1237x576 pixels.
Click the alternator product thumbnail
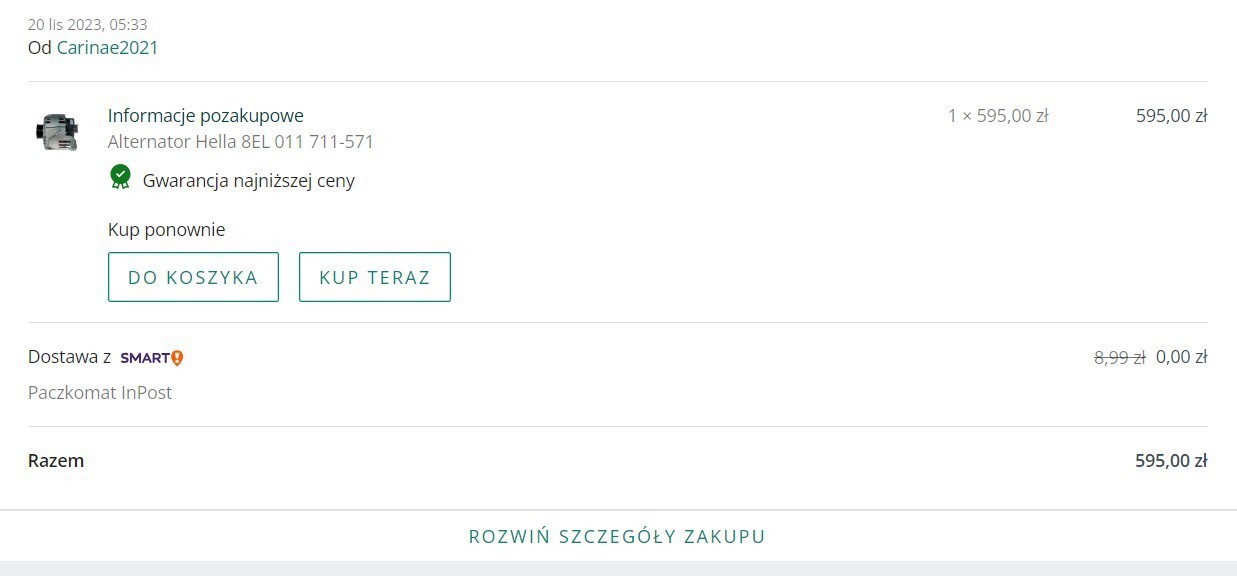click(57, 132)
